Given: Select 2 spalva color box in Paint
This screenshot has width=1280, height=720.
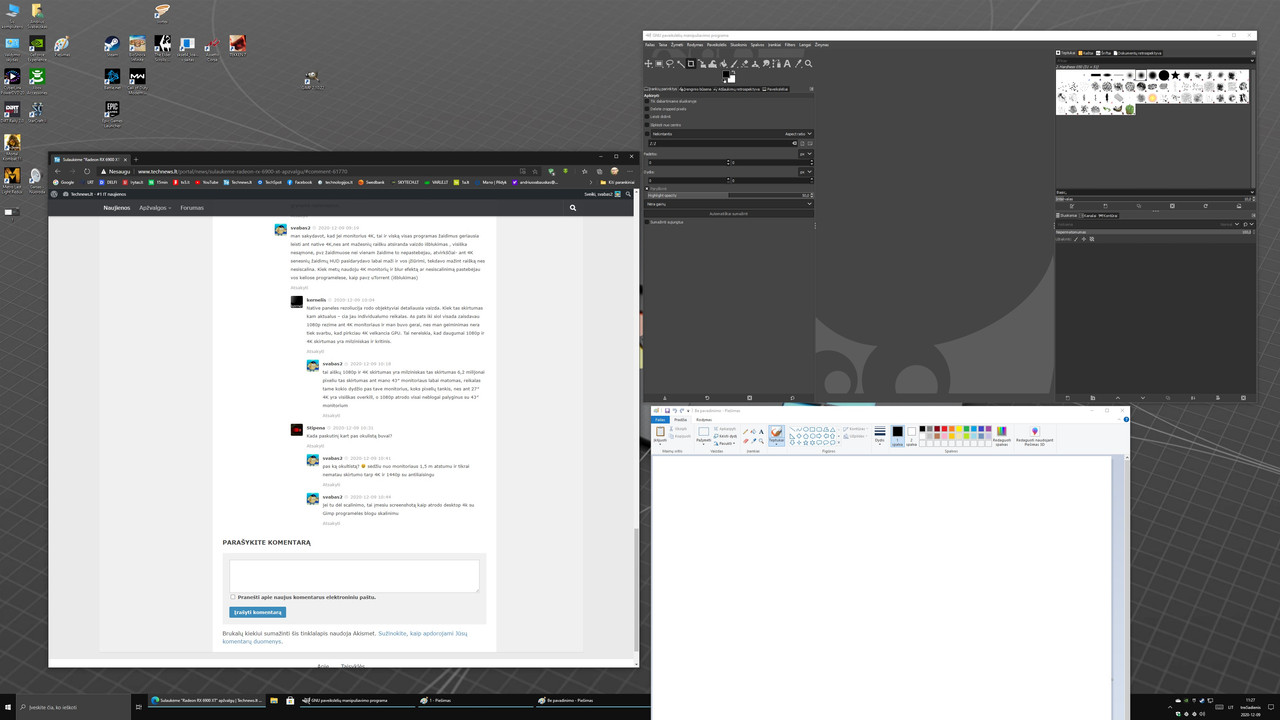Looking at the screenshot, I should 911,436.
